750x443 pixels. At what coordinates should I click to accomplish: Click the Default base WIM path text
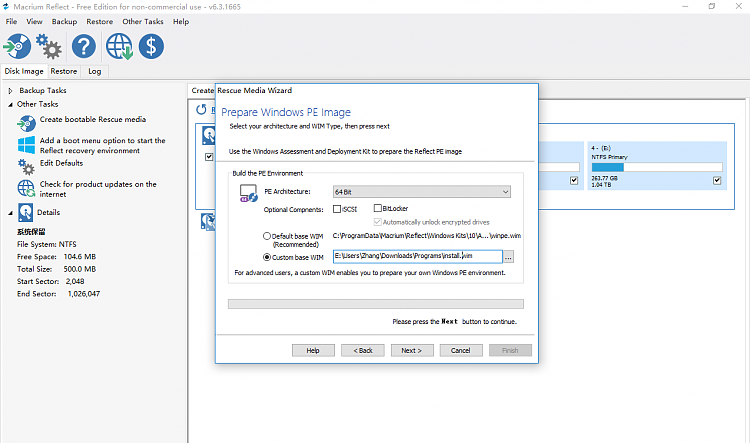(x=427, y=235)
